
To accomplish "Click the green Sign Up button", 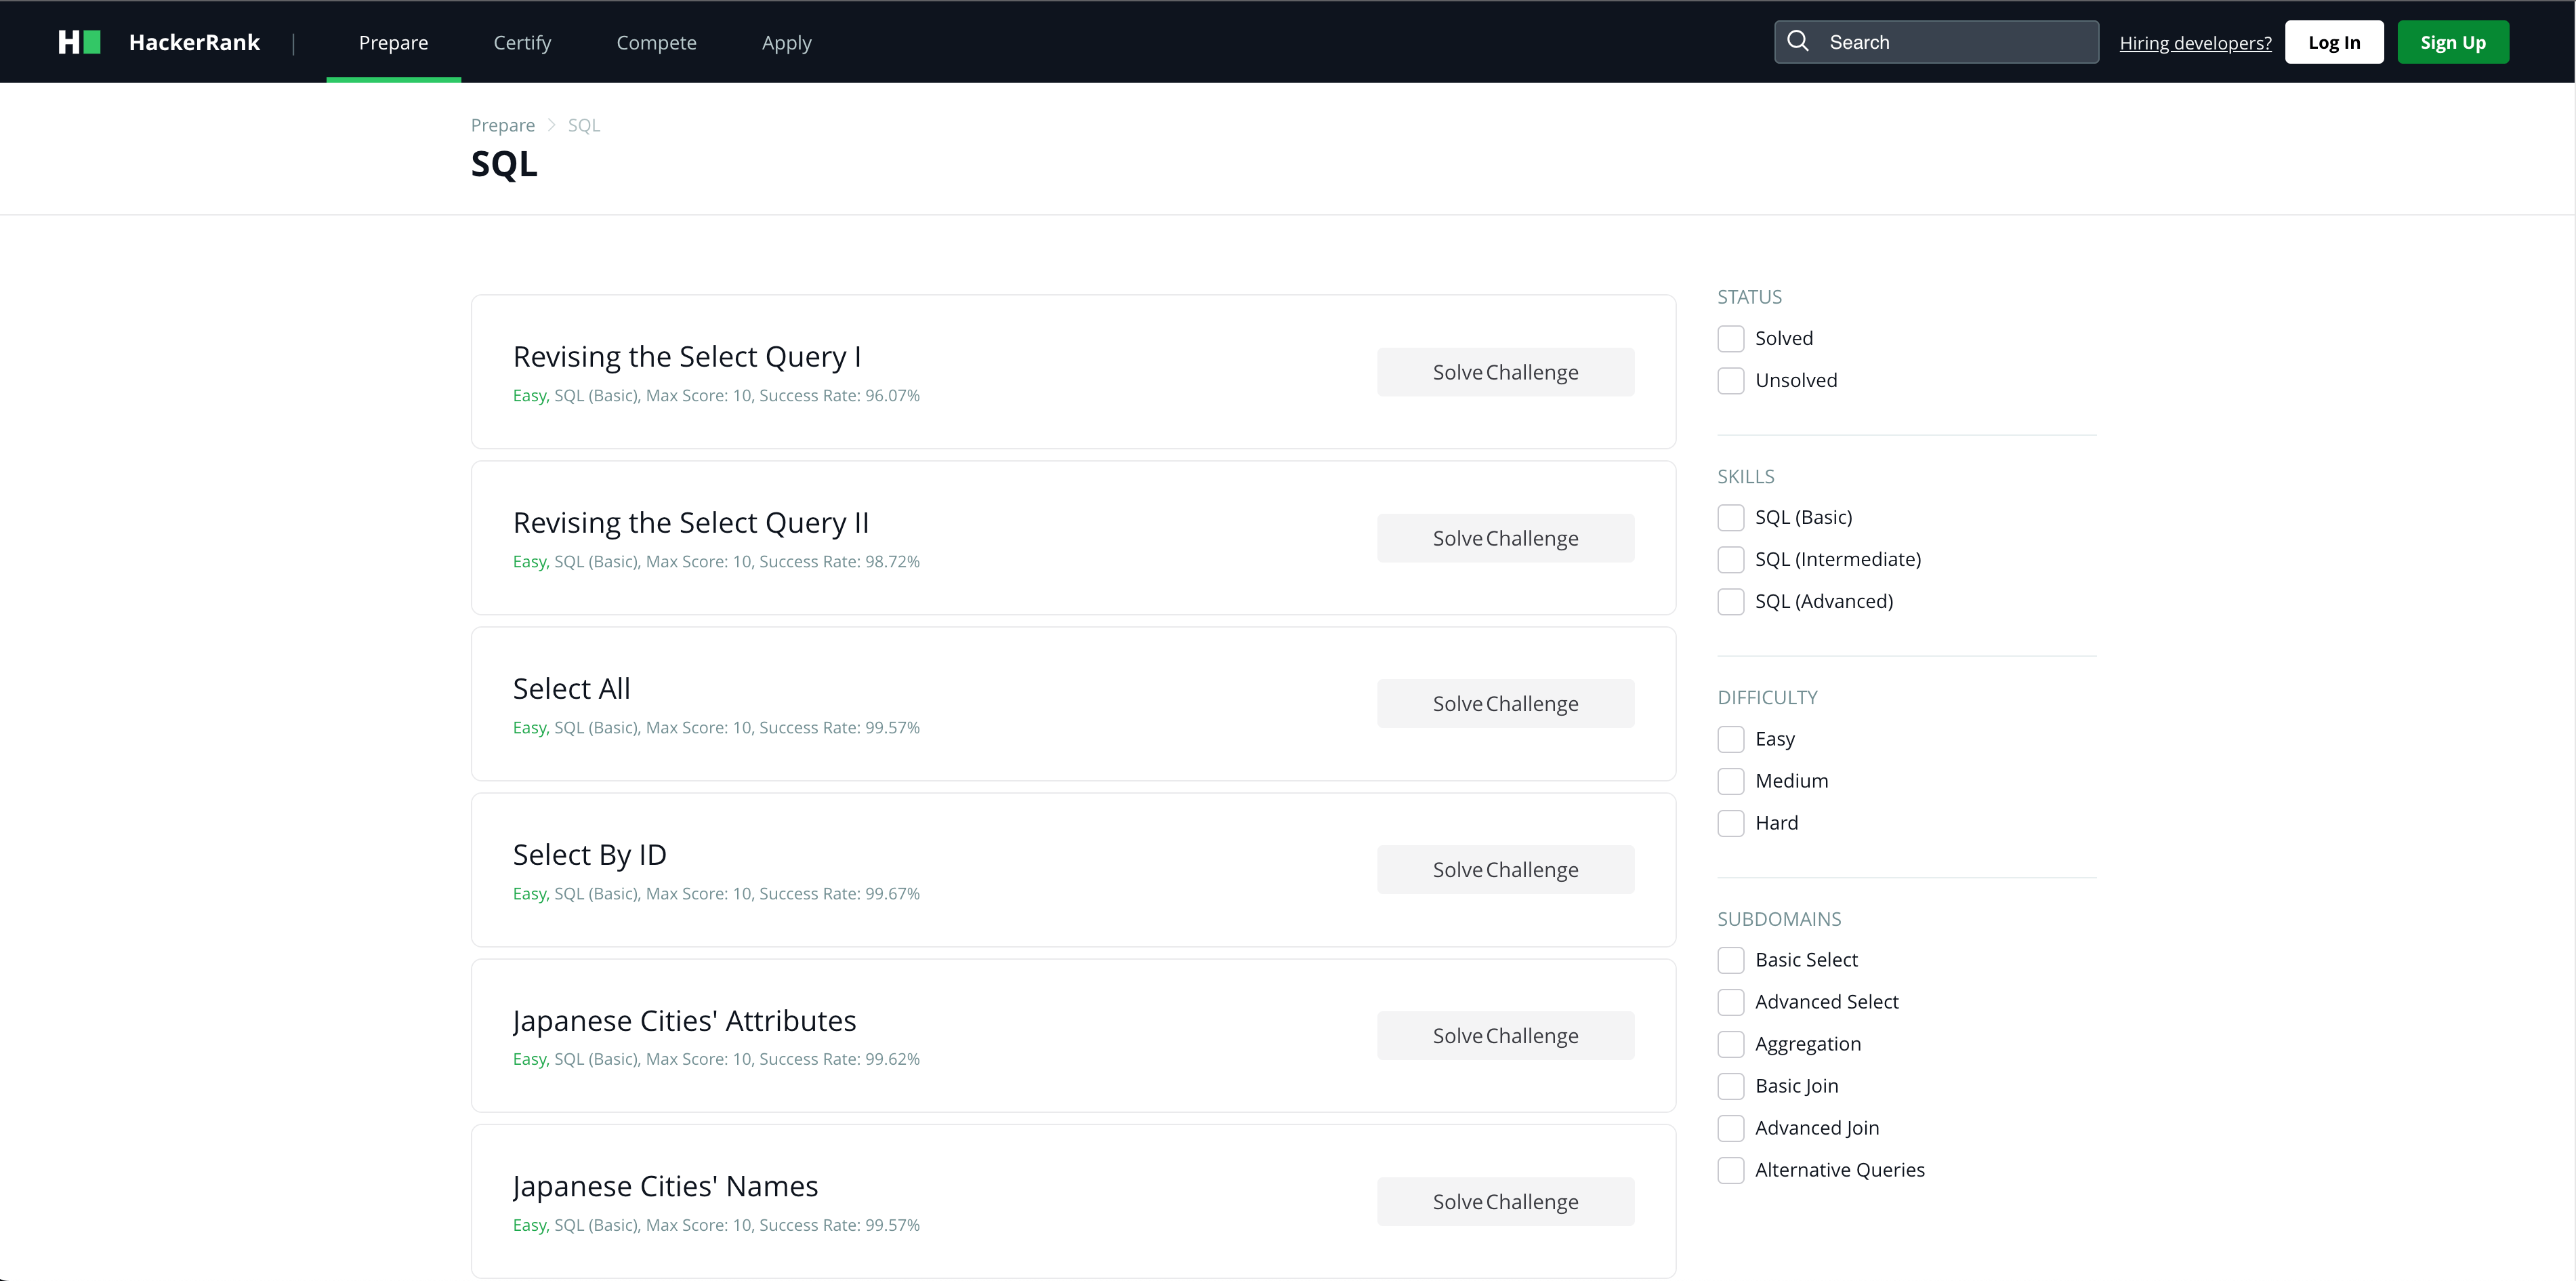I will click(2452, 42).
